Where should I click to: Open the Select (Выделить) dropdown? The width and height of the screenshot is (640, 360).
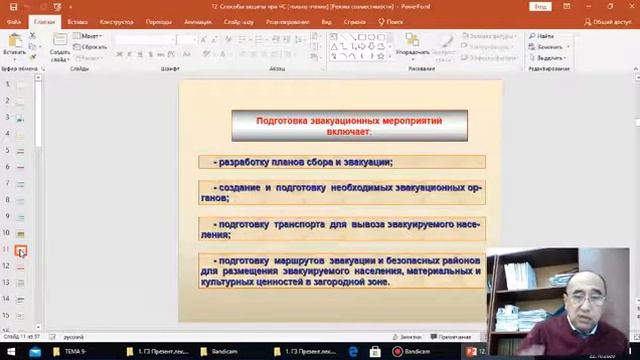(x=547, y=58)
